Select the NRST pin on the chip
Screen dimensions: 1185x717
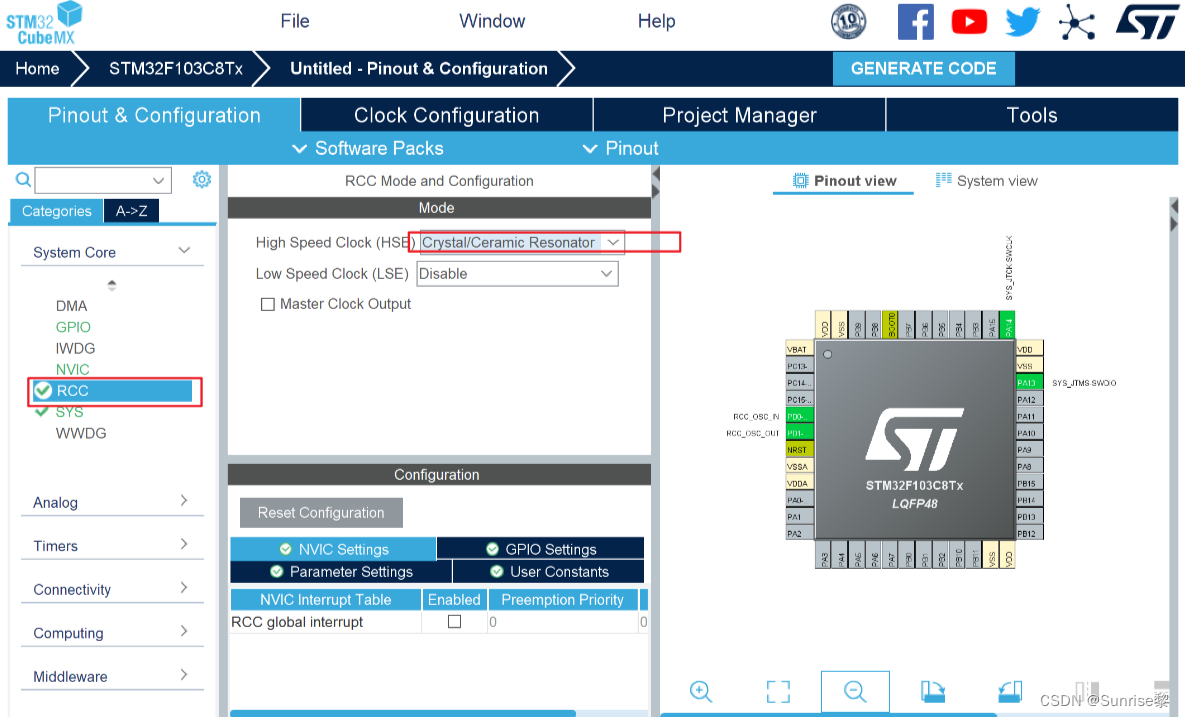click(x=800, y=450)
